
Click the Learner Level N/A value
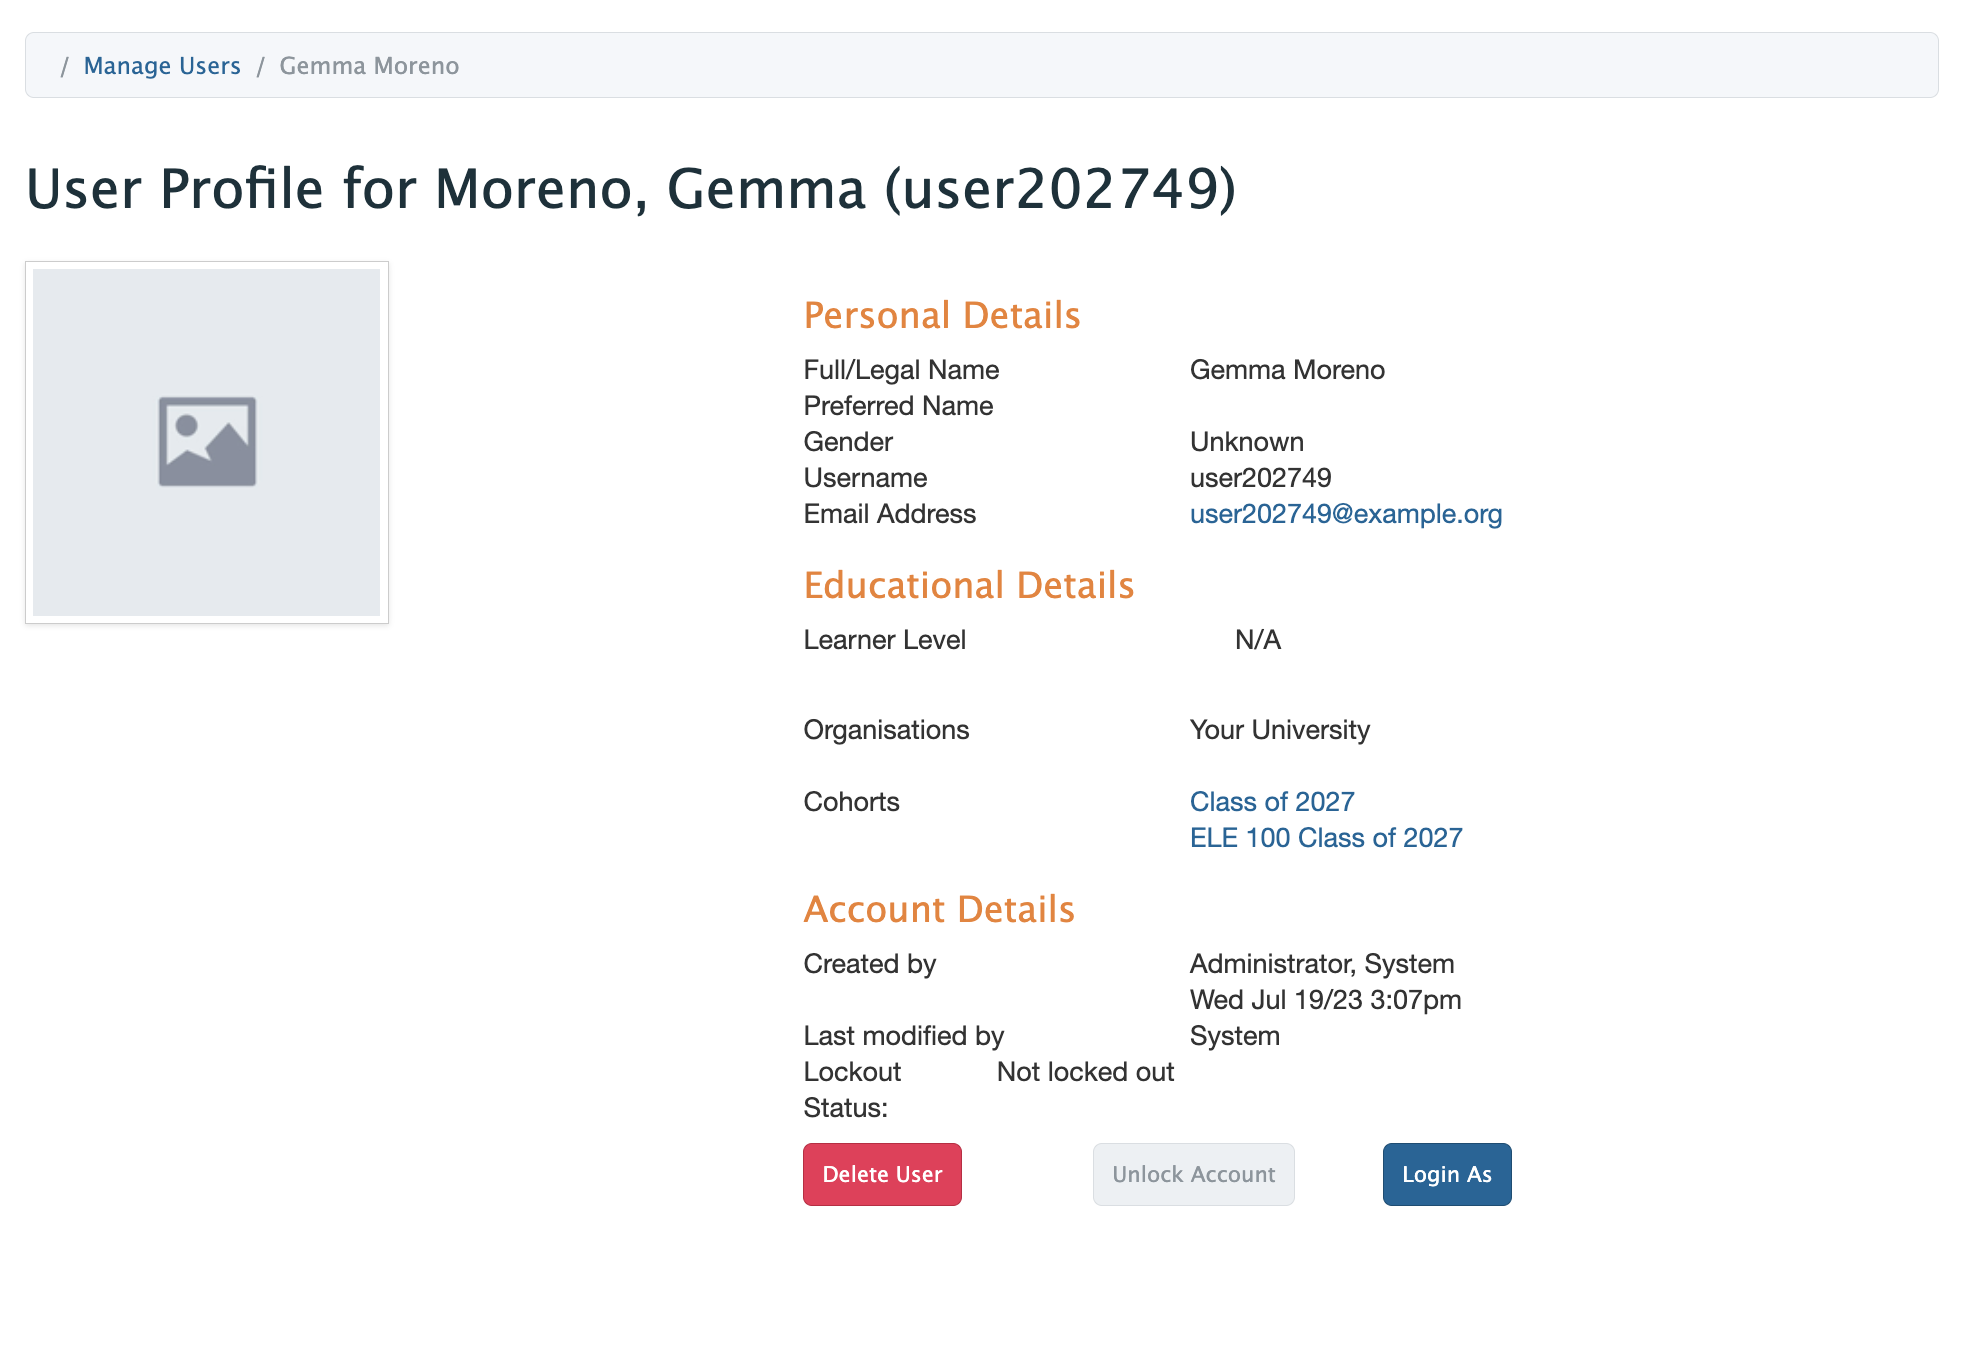[1257, 640]
